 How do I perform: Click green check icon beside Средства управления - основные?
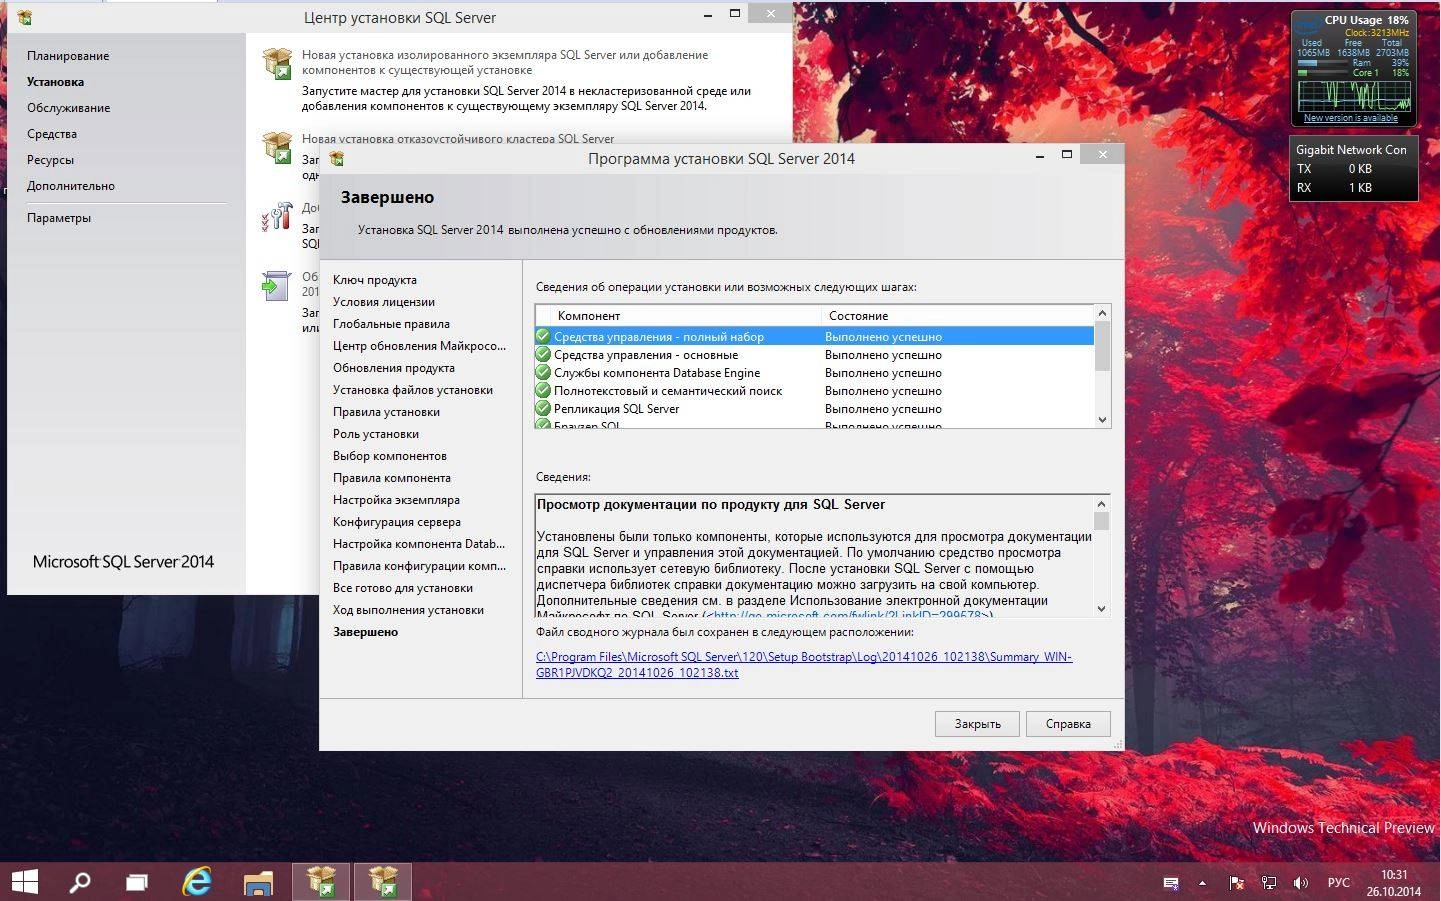click(543, 354)
